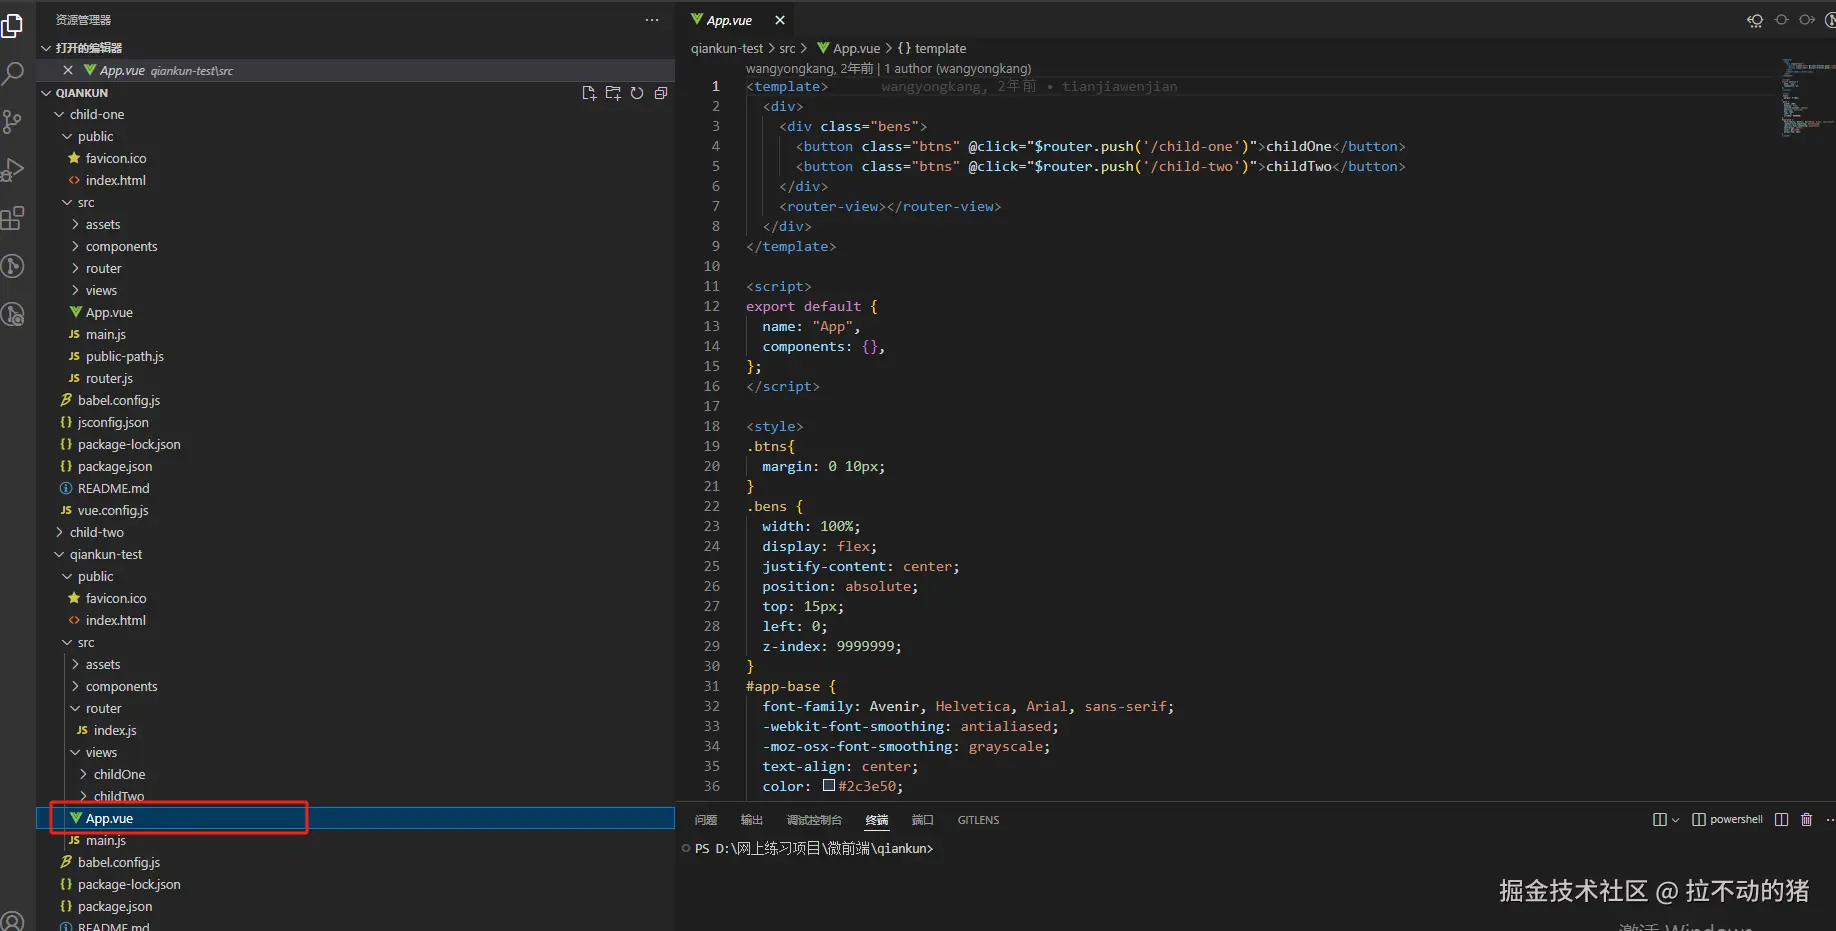Switch to the 终端 panel tab
1836x931 pixels.
click(x=877, y=820)
